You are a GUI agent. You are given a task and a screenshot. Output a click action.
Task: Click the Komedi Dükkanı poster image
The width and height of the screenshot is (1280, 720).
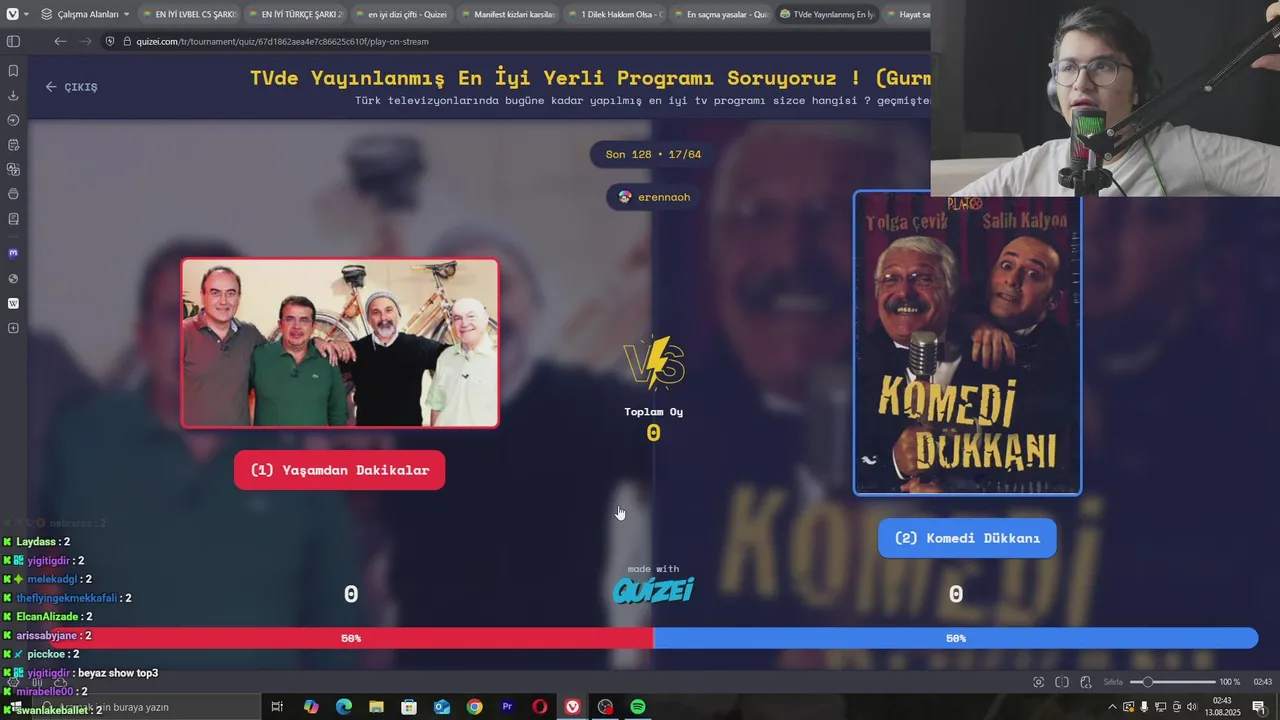[x=967, y=343]
